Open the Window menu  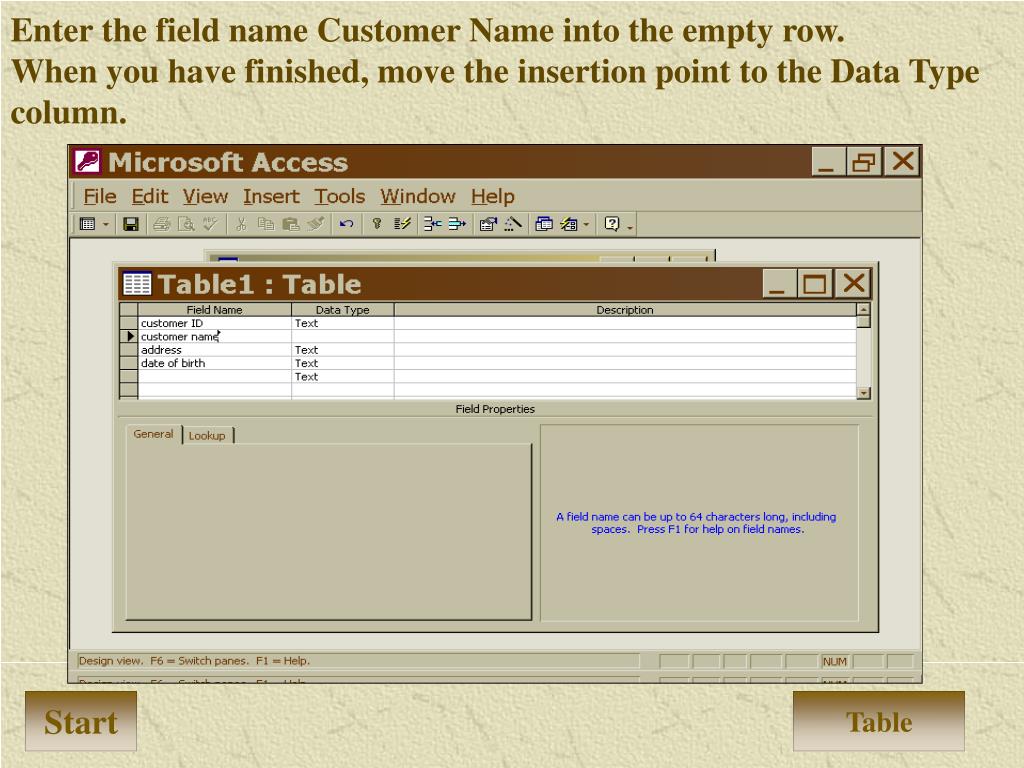[418, 196]
